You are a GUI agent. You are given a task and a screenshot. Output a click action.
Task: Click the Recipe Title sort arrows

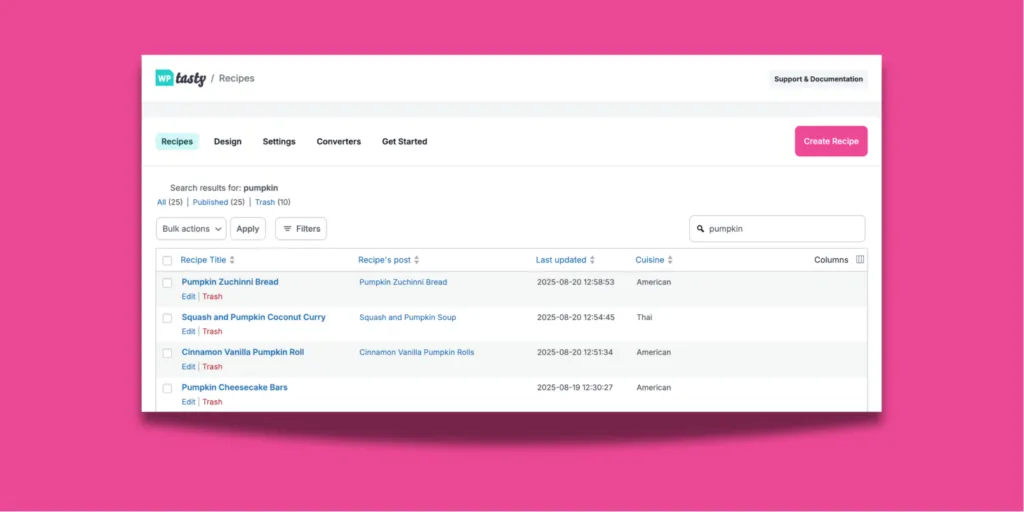(x=232, y=260)
